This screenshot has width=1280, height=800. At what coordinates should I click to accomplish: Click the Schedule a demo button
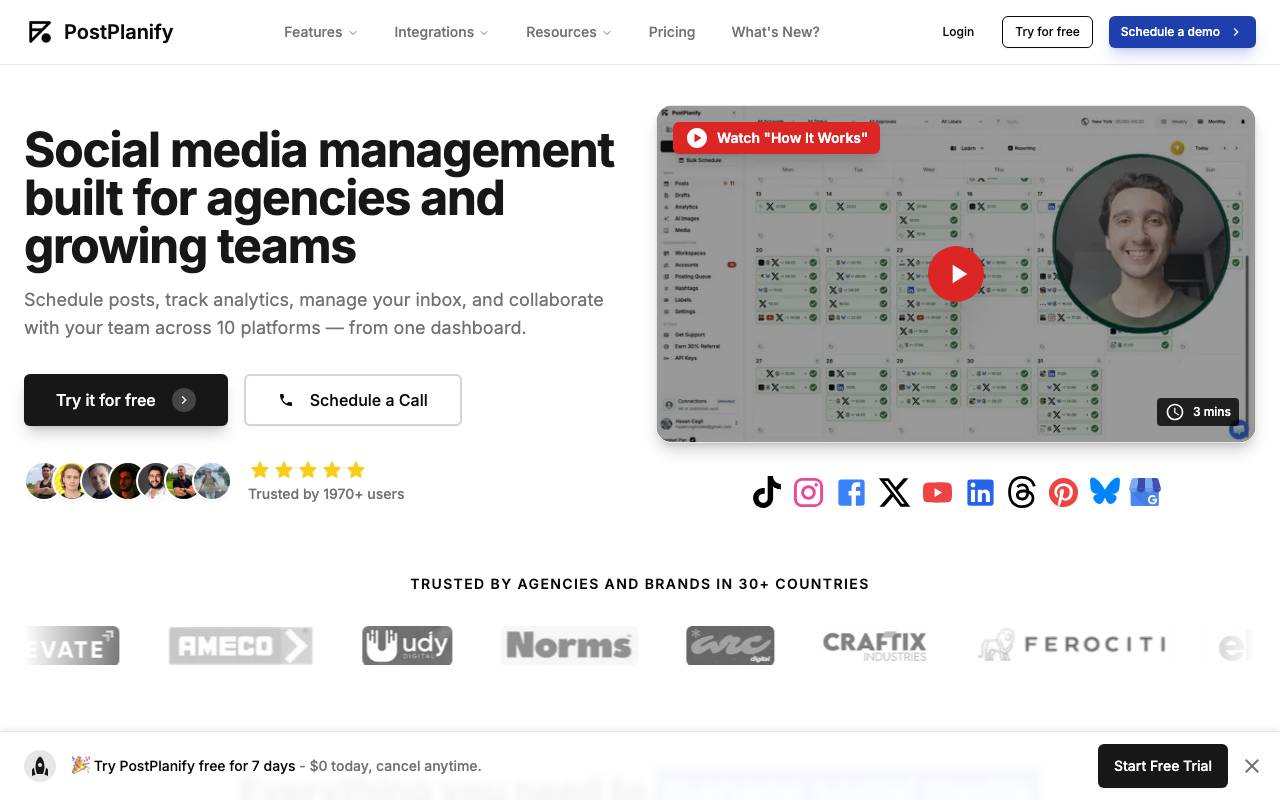coord(1182,32)
